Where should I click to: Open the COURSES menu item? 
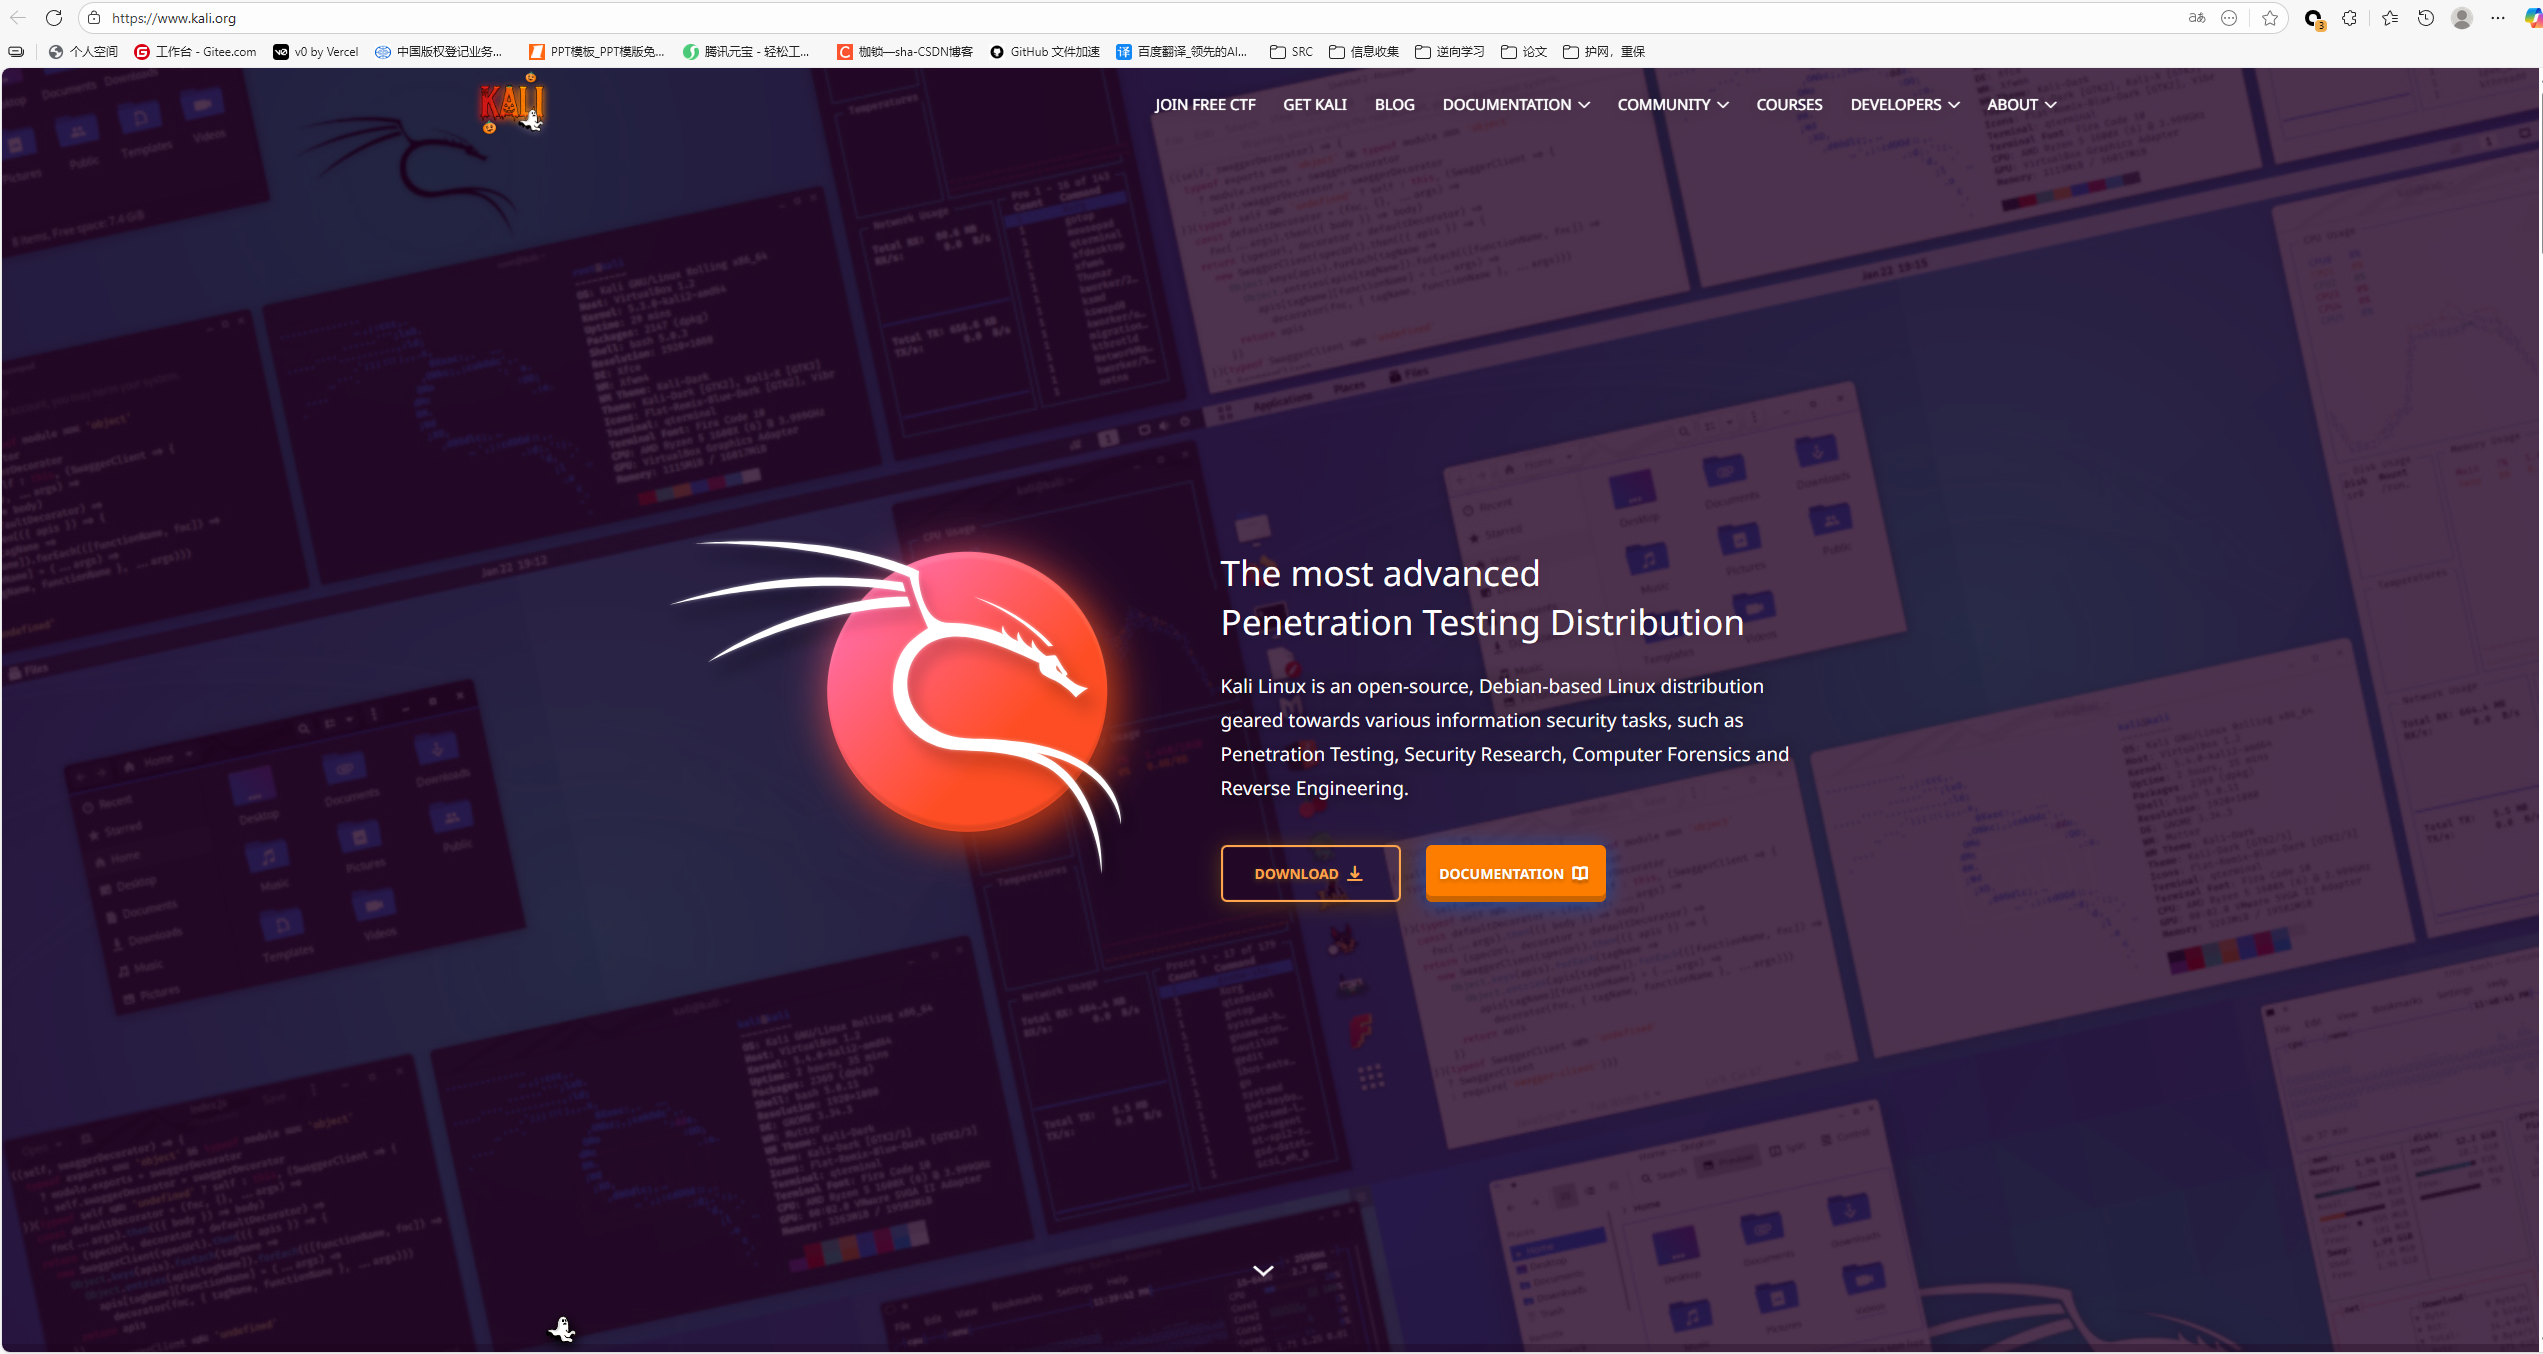coord(1789,105)
